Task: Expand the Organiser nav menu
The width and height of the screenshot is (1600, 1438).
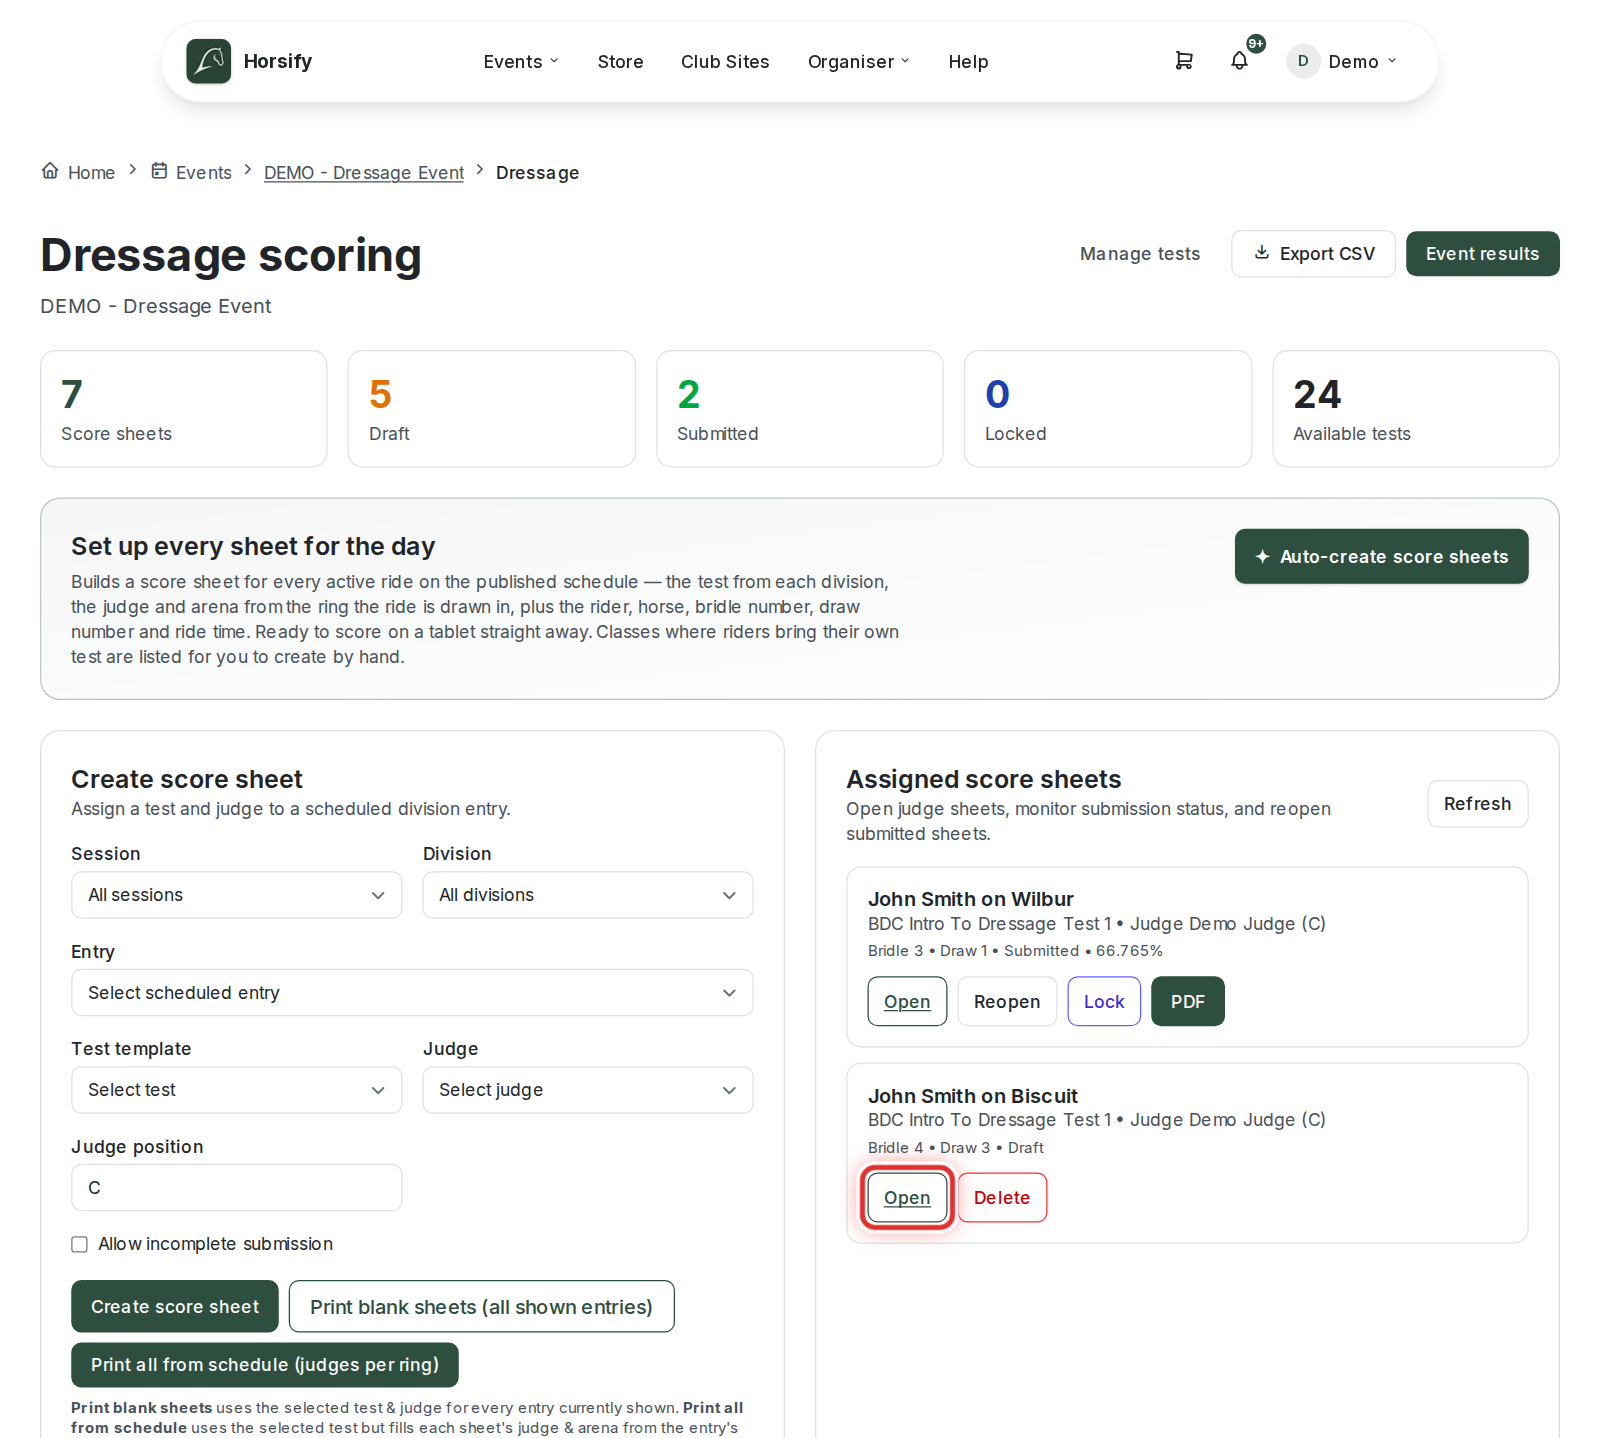Action: coord(859,62)
